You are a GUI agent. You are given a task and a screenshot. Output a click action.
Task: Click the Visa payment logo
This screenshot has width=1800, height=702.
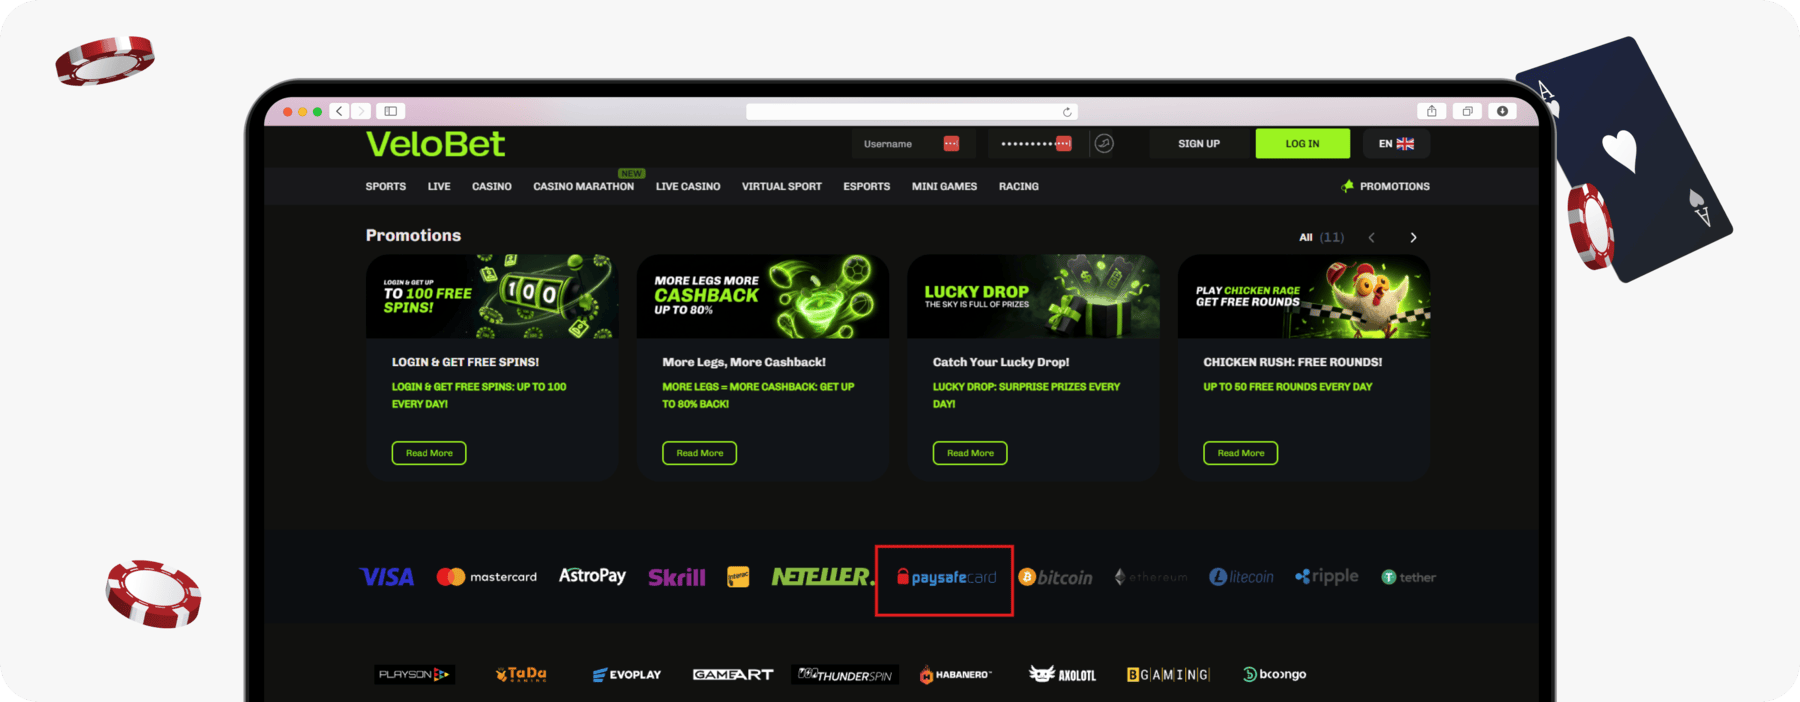387,577
